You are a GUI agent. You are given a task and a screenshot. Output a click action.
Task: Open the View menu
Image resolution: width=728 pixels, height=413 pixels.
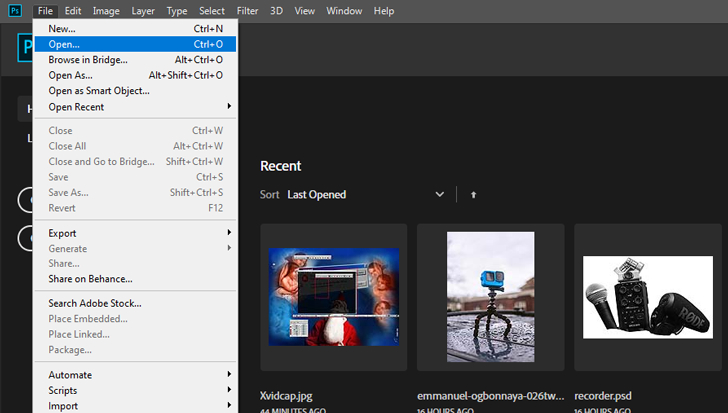tap(304, 11)
